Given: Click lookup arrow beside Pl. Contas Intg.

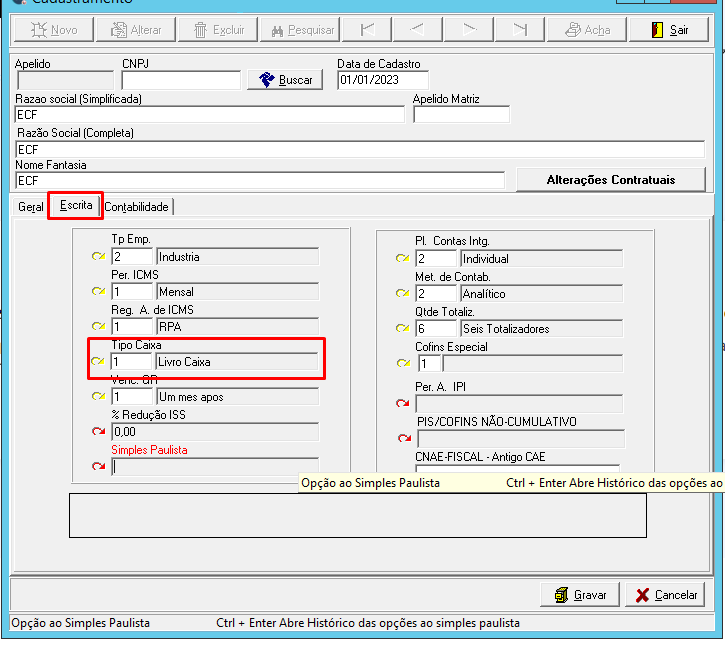Looking at the screenshot, I should 403,258.
